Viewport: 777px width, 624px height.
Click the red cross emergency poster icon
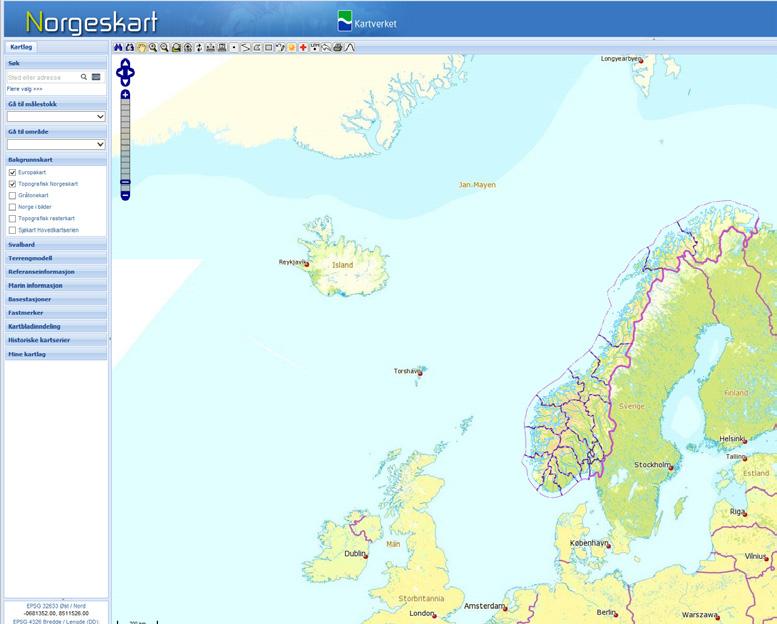tap(303, 48)
